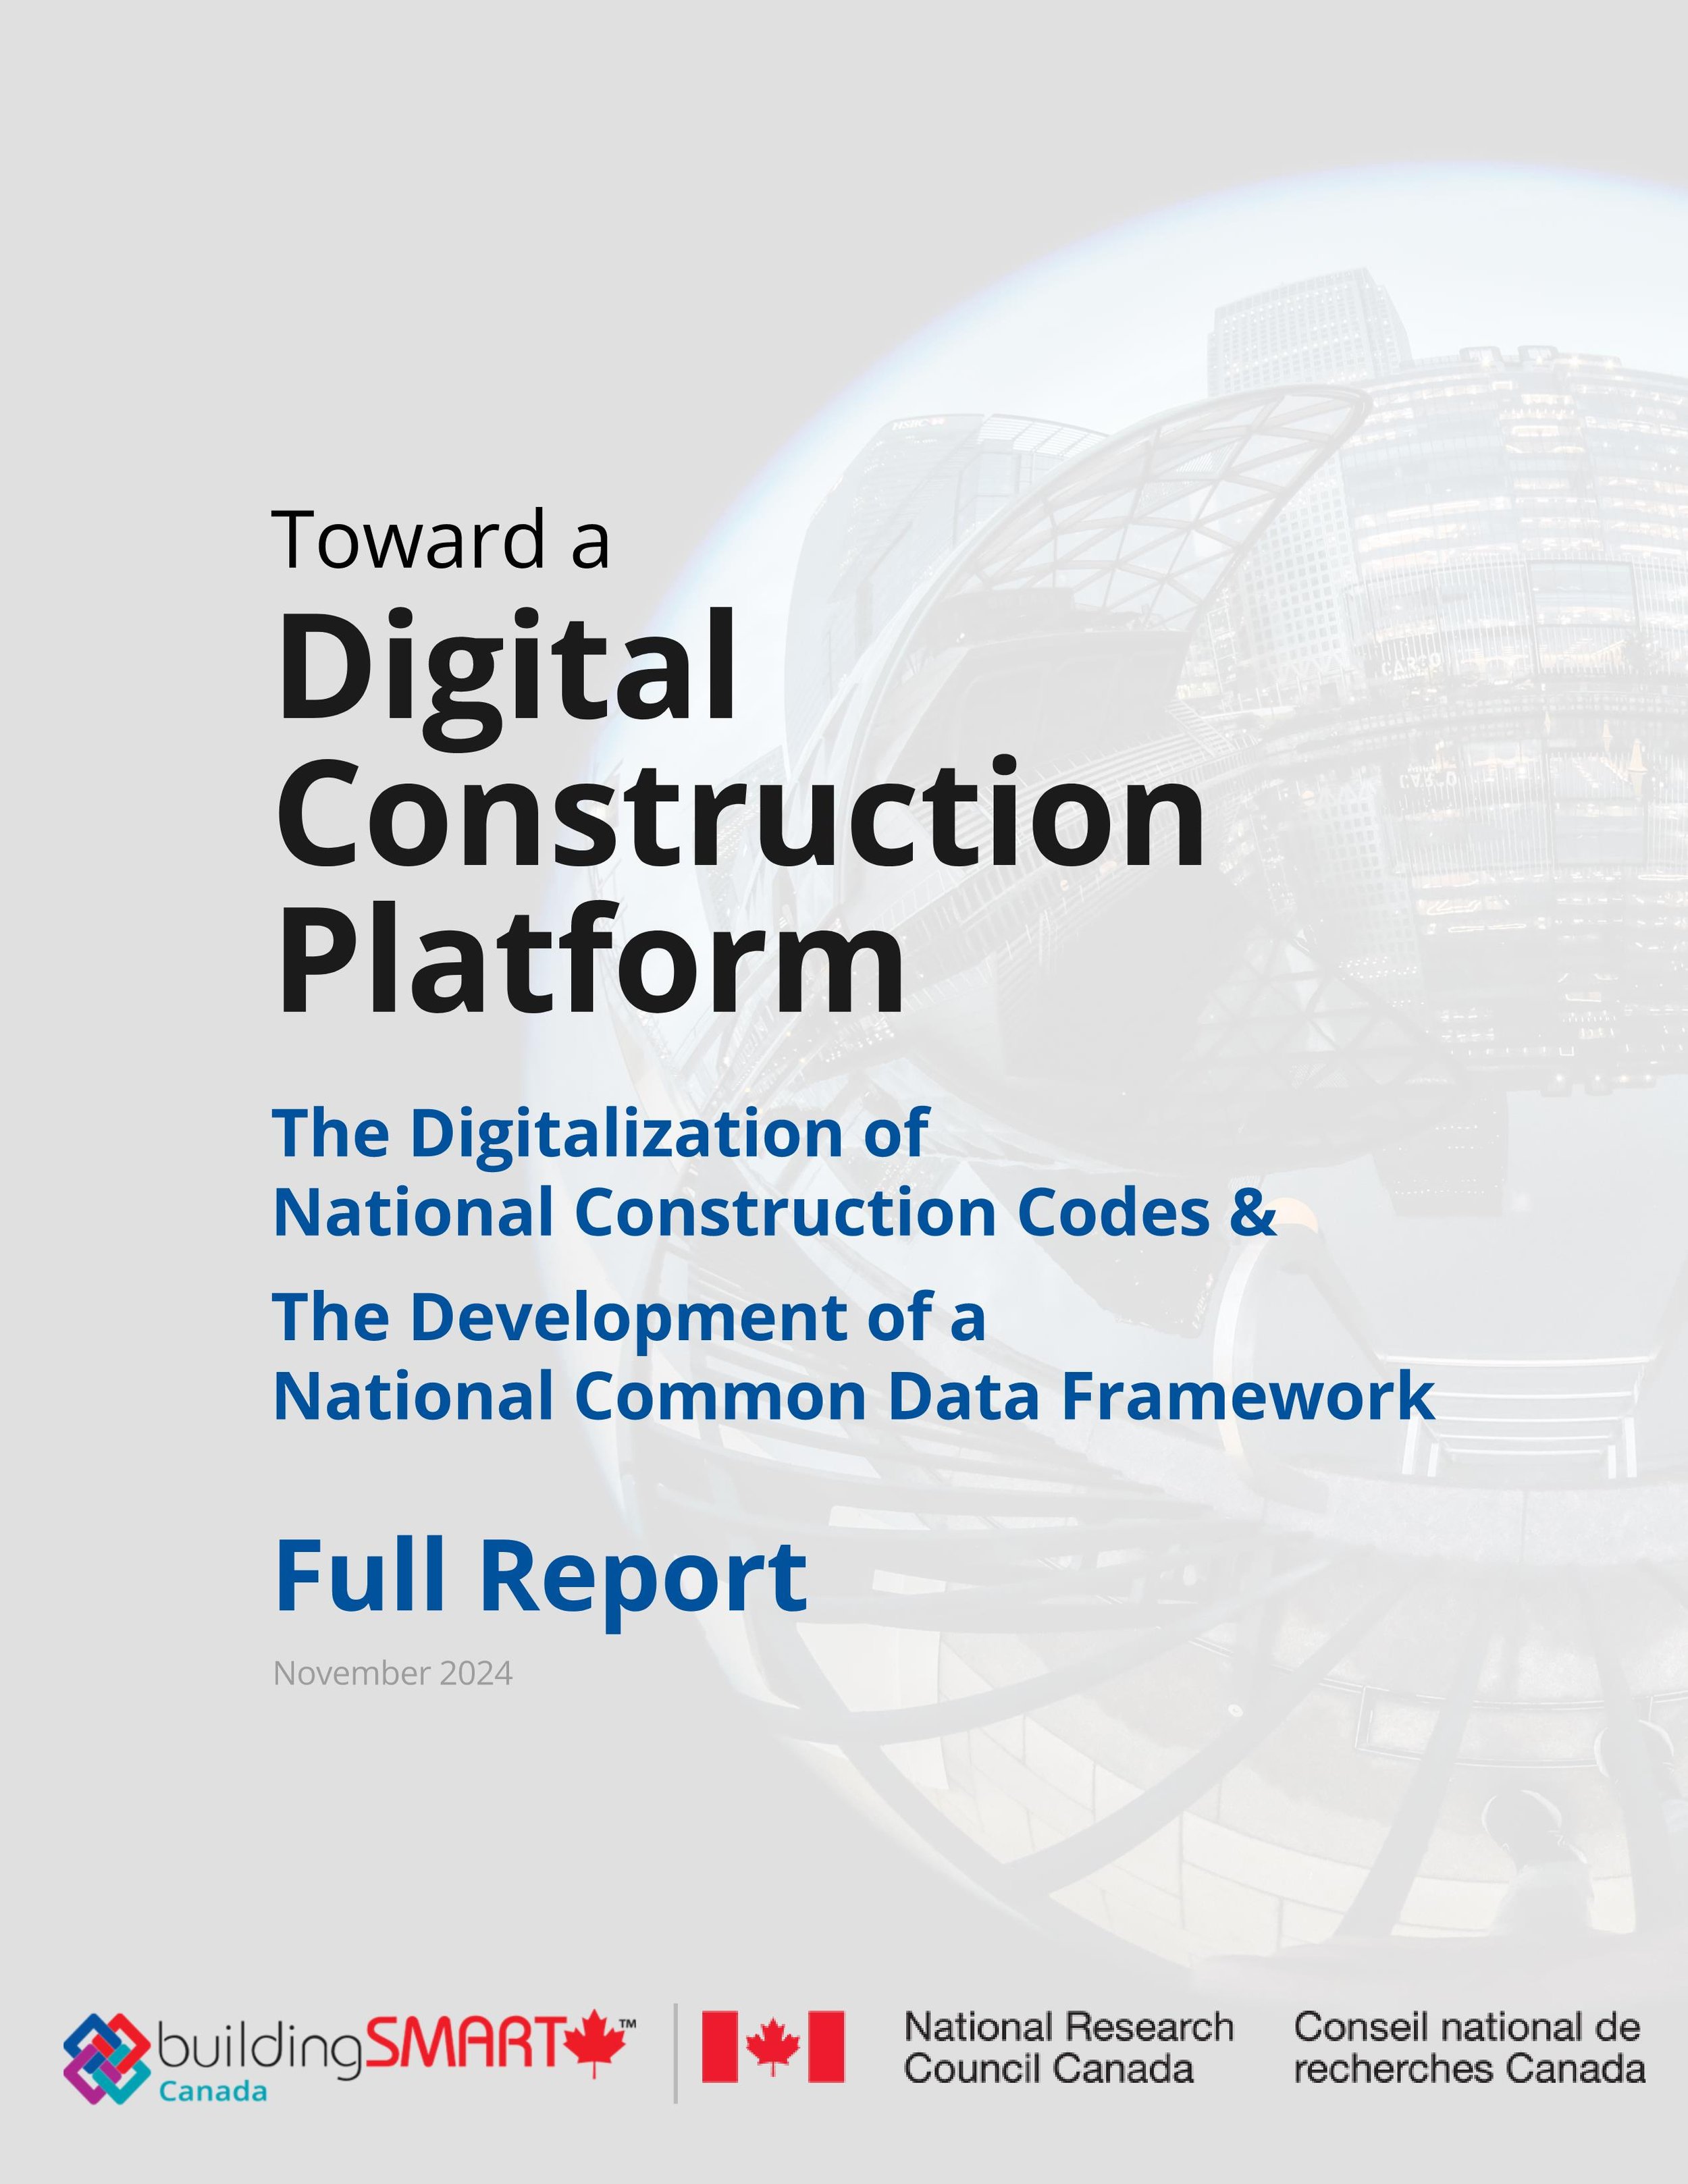Click 'The Digitalization of' subtitle line
1688x2184 pixels.
point(600,1133)
